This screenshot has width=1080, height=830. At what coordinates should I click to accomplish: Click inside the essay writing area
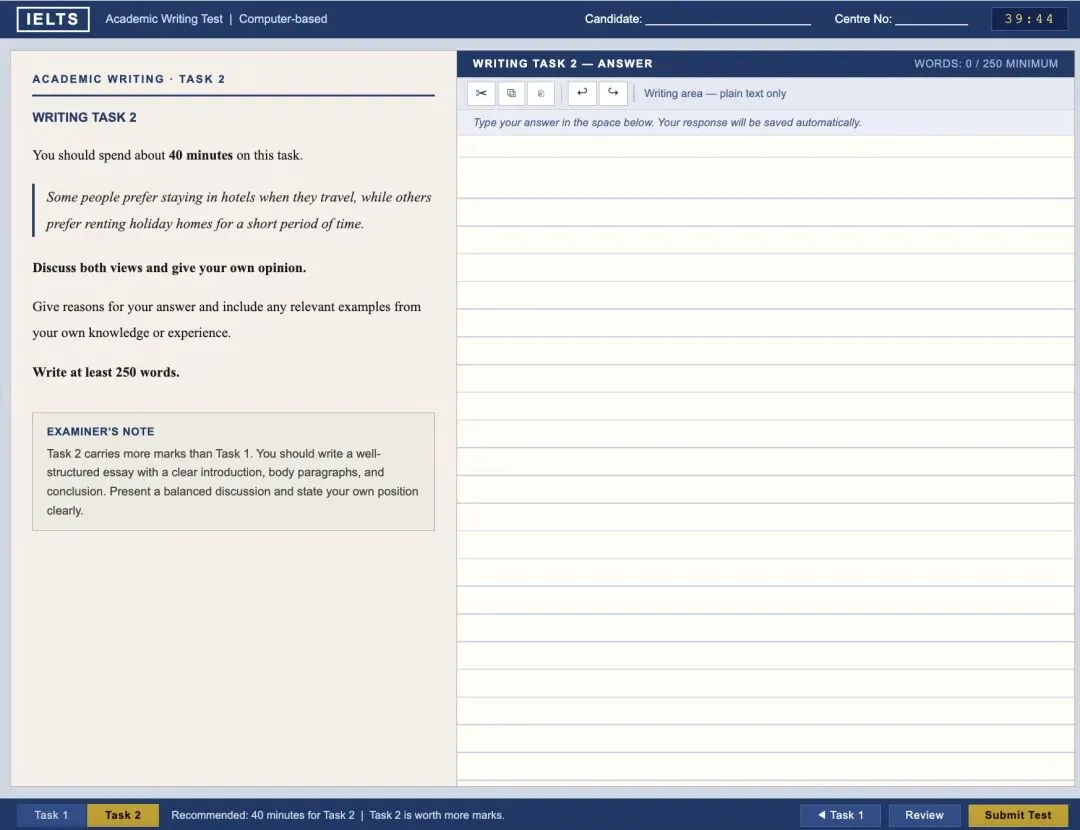click(765, 460)
